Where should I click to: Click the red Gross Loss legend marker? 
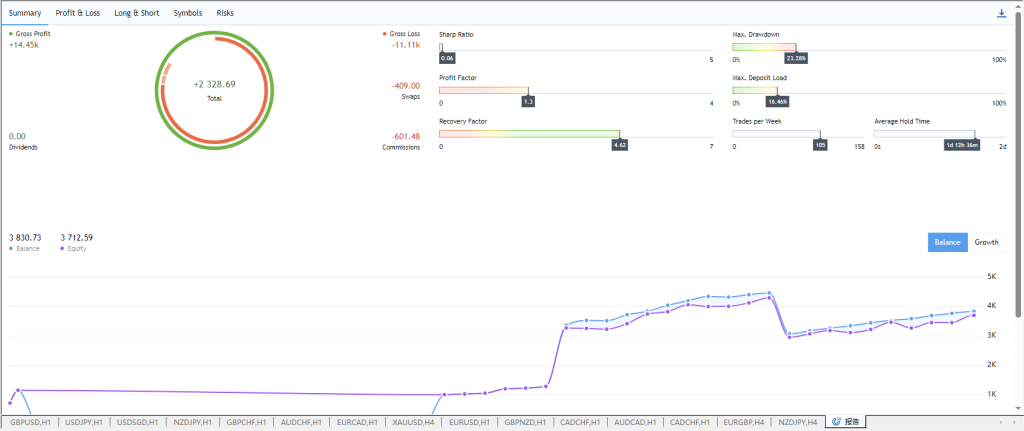pos(384,34)
